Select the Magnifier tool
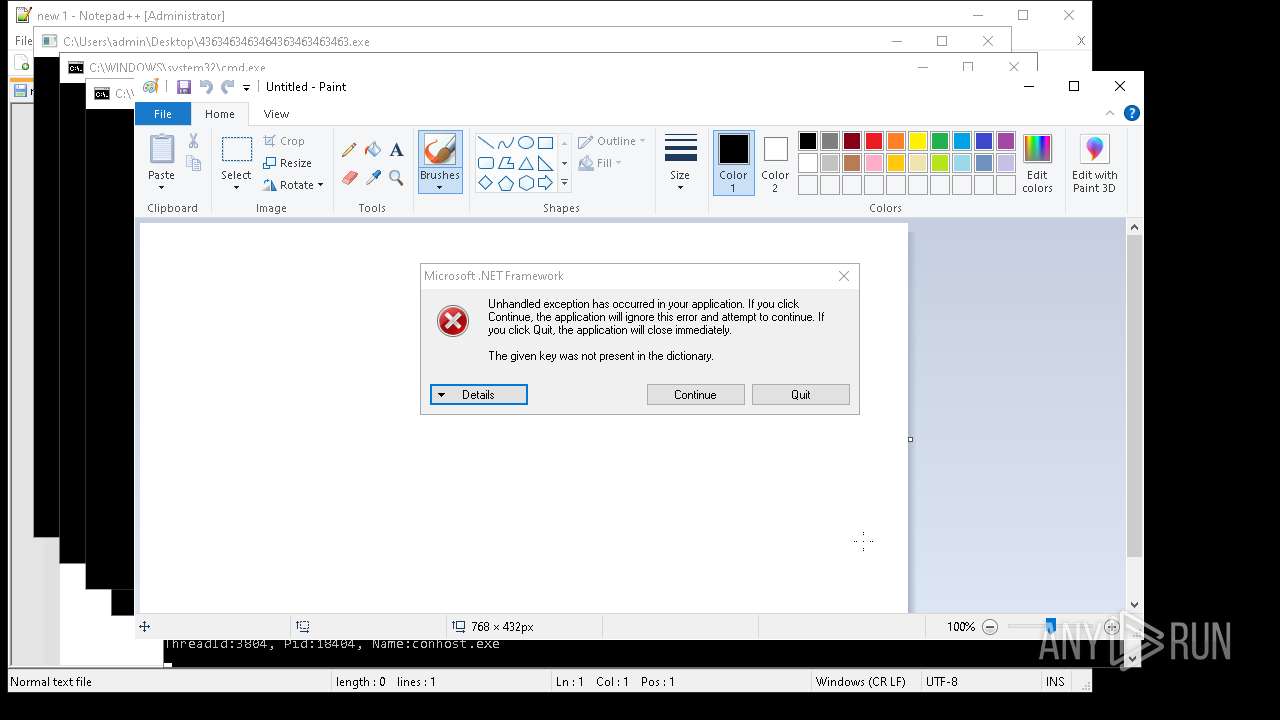 397,178
